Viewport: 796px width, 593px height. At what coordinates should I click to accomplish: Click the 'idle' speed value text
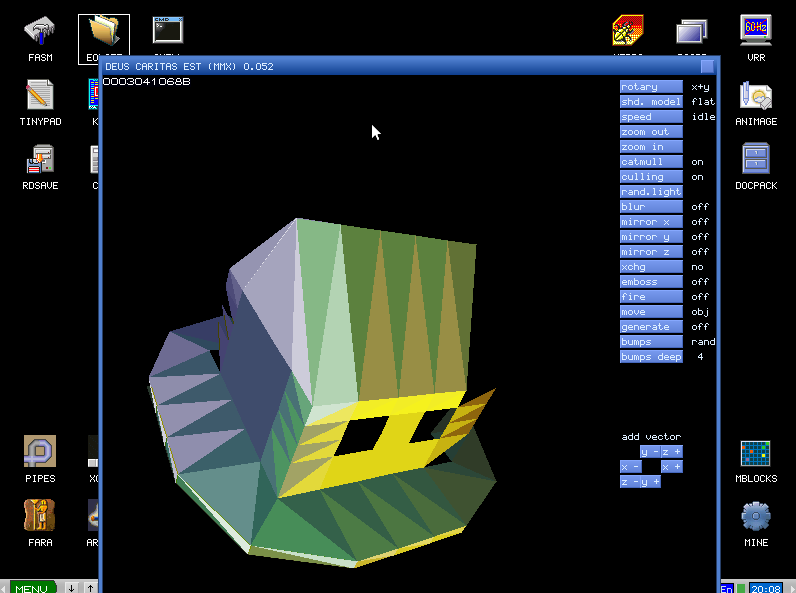point(703,117)
